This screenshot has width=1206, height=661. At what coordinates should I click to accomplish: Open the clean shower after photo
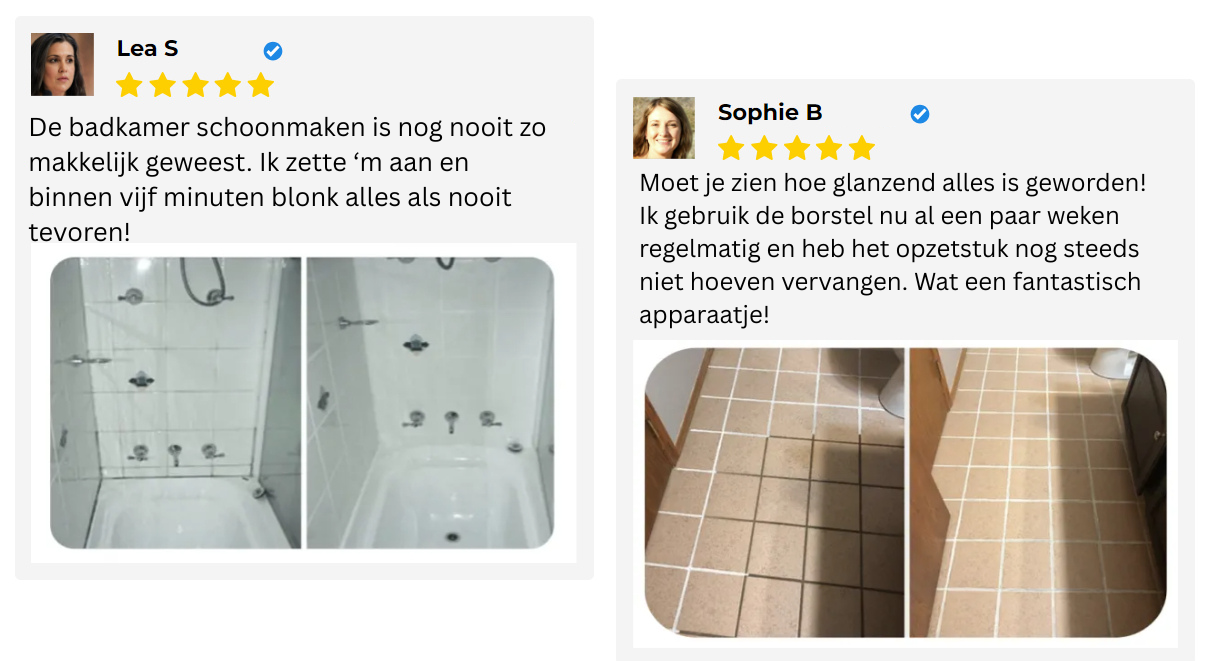pyautogui.click(x=430, y=403)
